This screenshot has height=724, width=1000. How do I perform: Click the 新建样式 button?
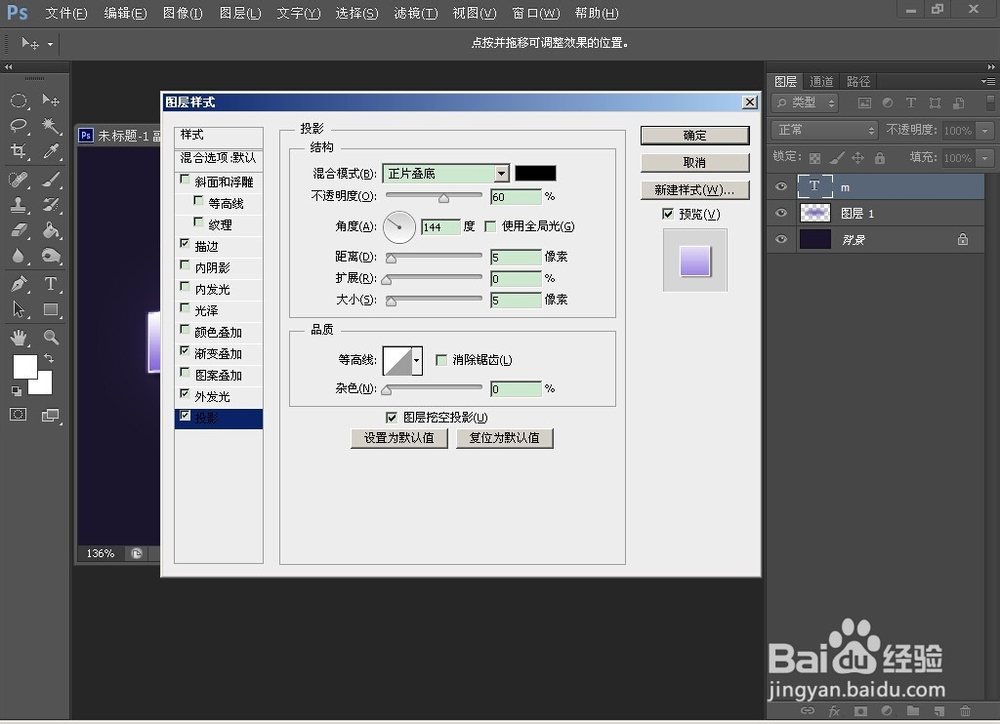coord(695,190)
